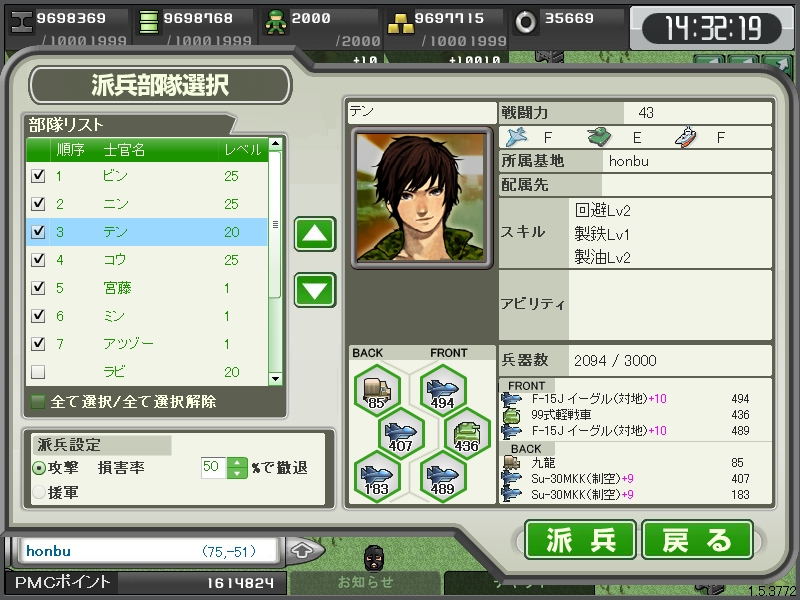
Task: Select the 援軍 reinforcement radio option
Action: click(39, 492)
